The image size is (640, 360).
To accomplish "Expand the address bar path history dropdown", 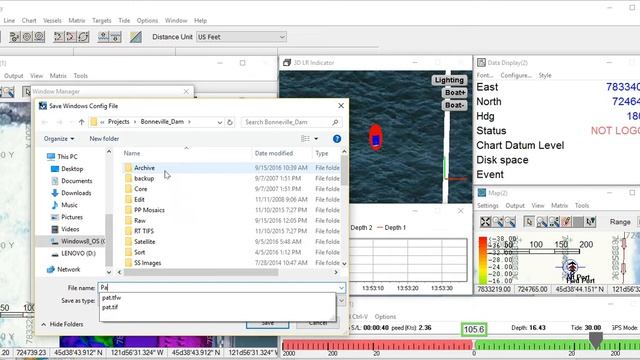I will click(220, 122).
